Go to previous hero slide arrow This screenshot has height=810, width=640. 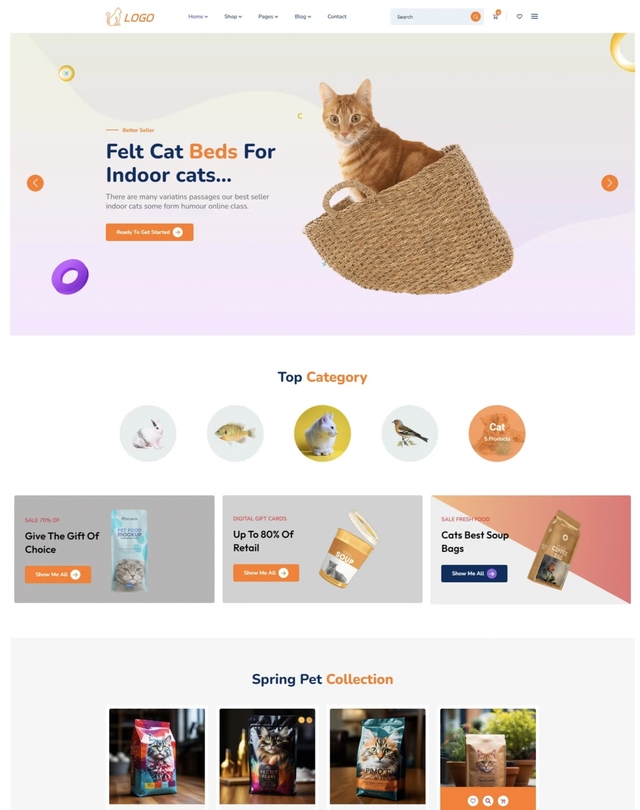click(35, 183)
